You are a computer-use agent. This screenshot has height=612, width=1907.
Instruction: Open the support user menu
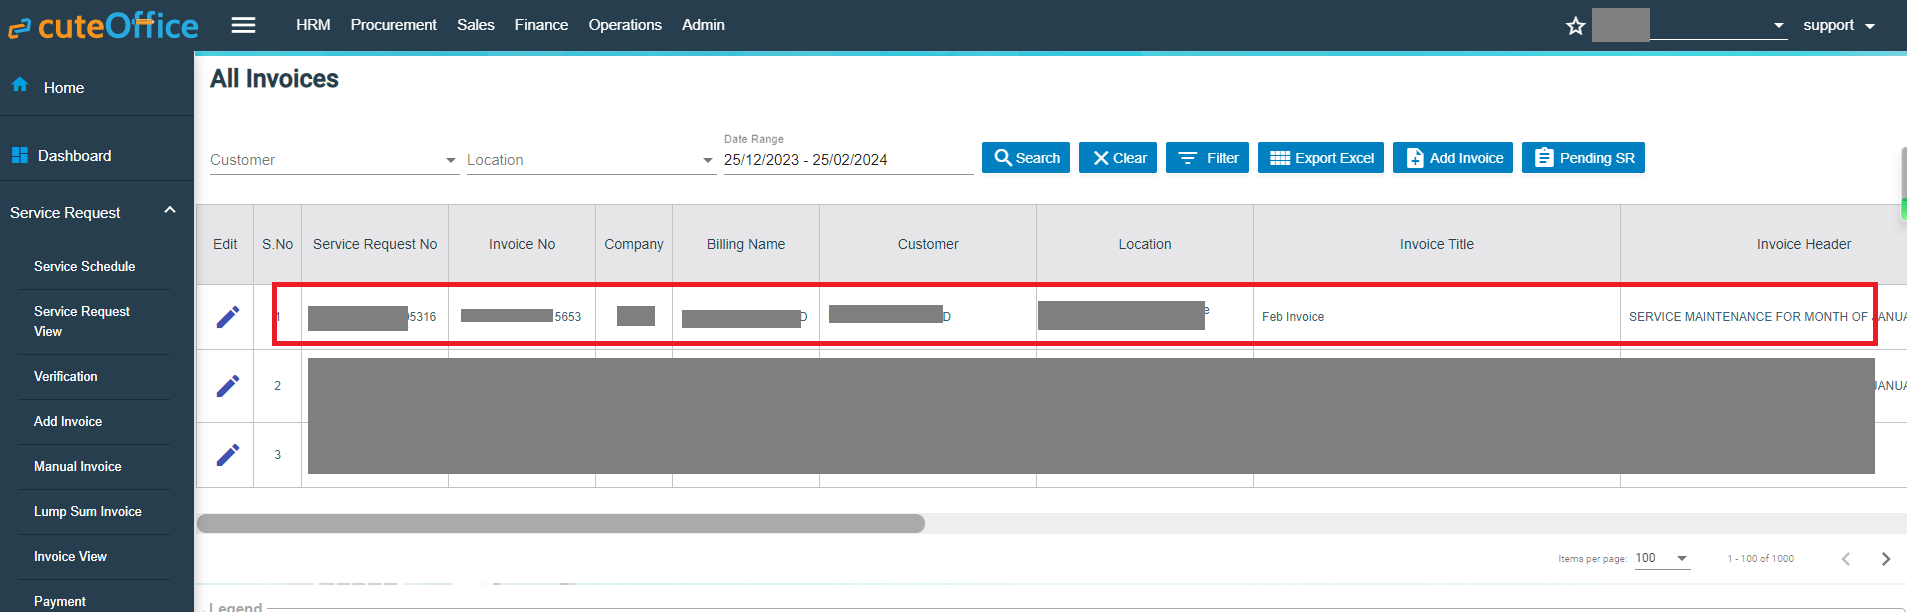coord(1838,26)
